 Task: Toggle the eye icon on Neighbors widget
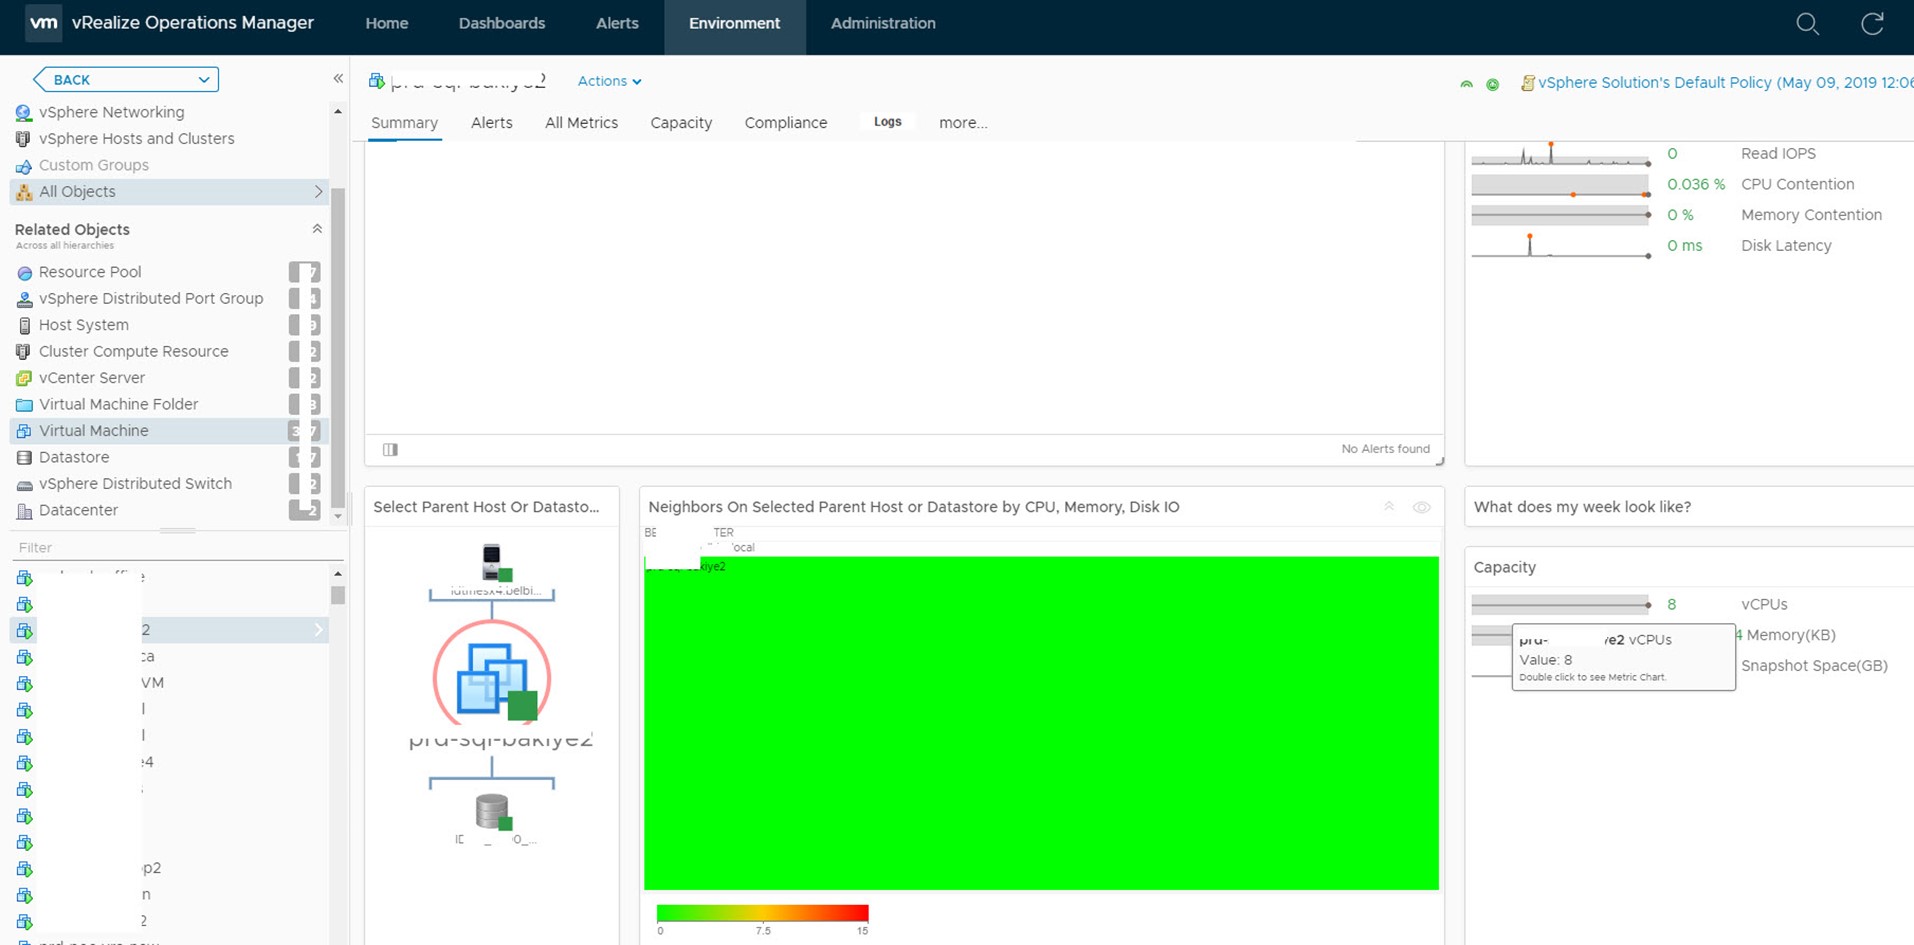1421,508
